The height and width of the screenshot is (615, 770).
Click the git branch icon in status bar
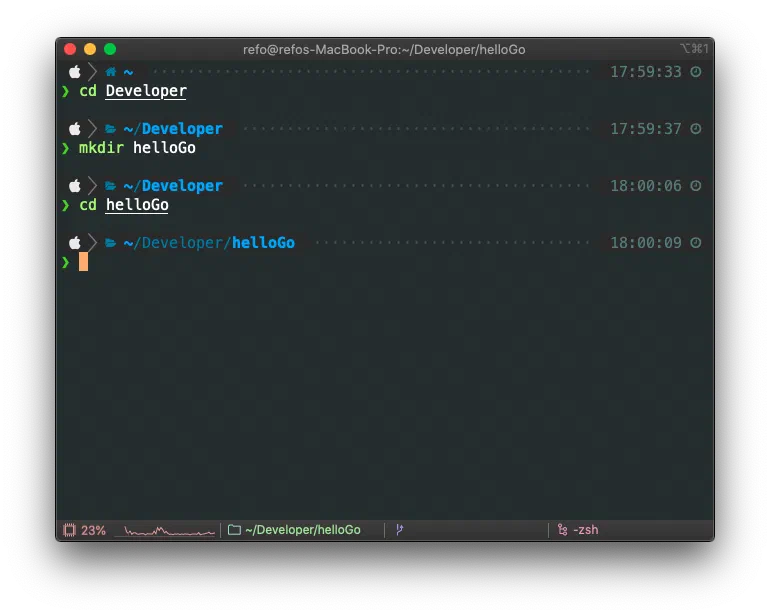tap(399, 530)
